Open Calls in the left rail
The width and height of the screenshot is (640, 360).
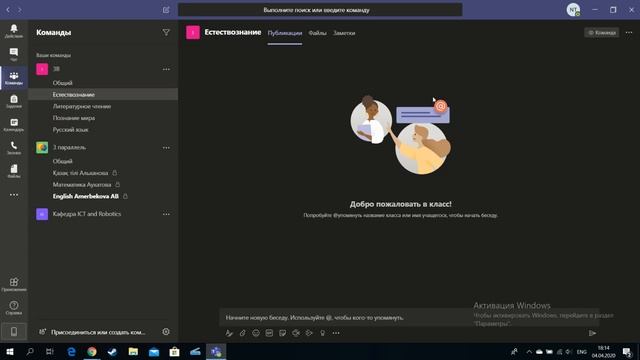[x=13, y=148]
